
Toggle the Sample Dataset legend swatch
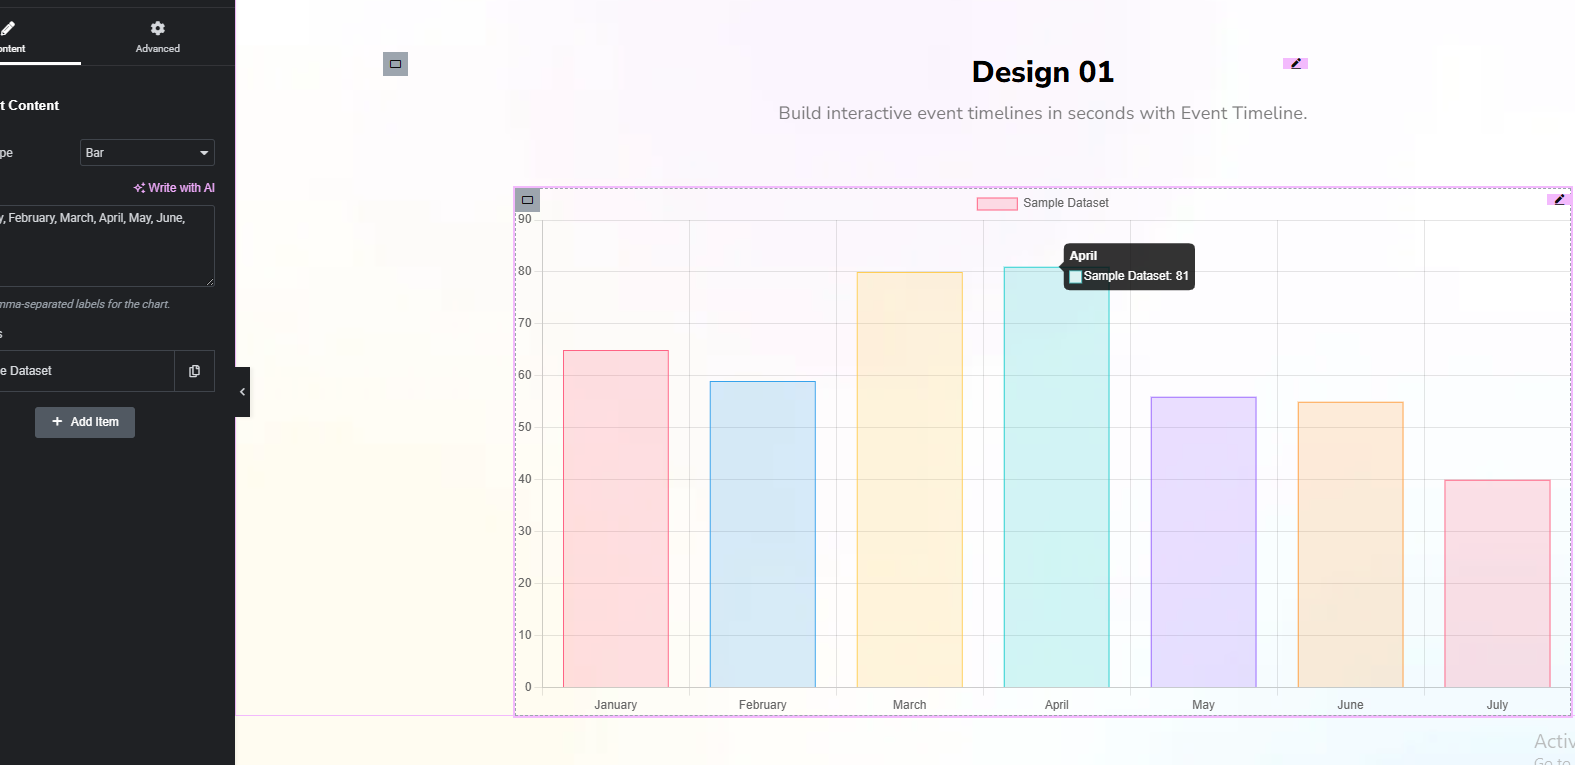tap(997, 203)
